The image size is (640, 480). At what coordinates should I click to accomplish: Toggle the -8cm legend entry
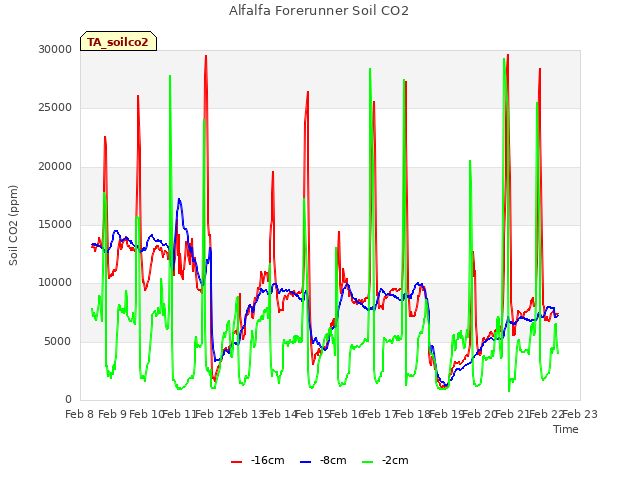tap(323, 460)
